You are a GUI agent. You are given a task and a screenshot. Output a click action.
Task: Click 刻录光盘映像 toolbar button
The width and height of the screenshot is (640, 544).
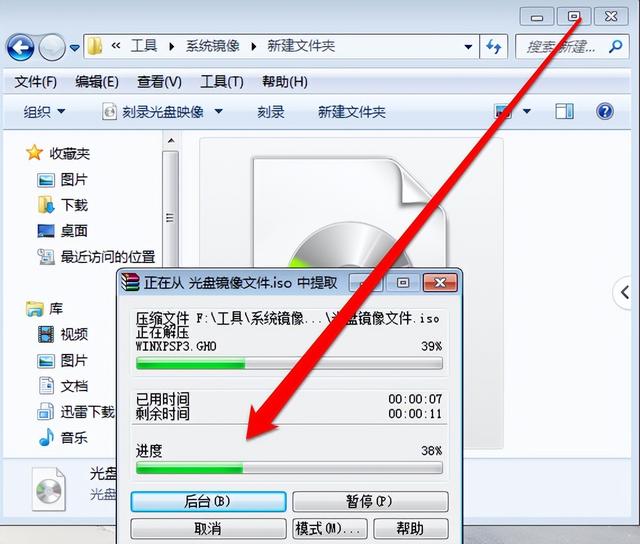tap(153, 111)
